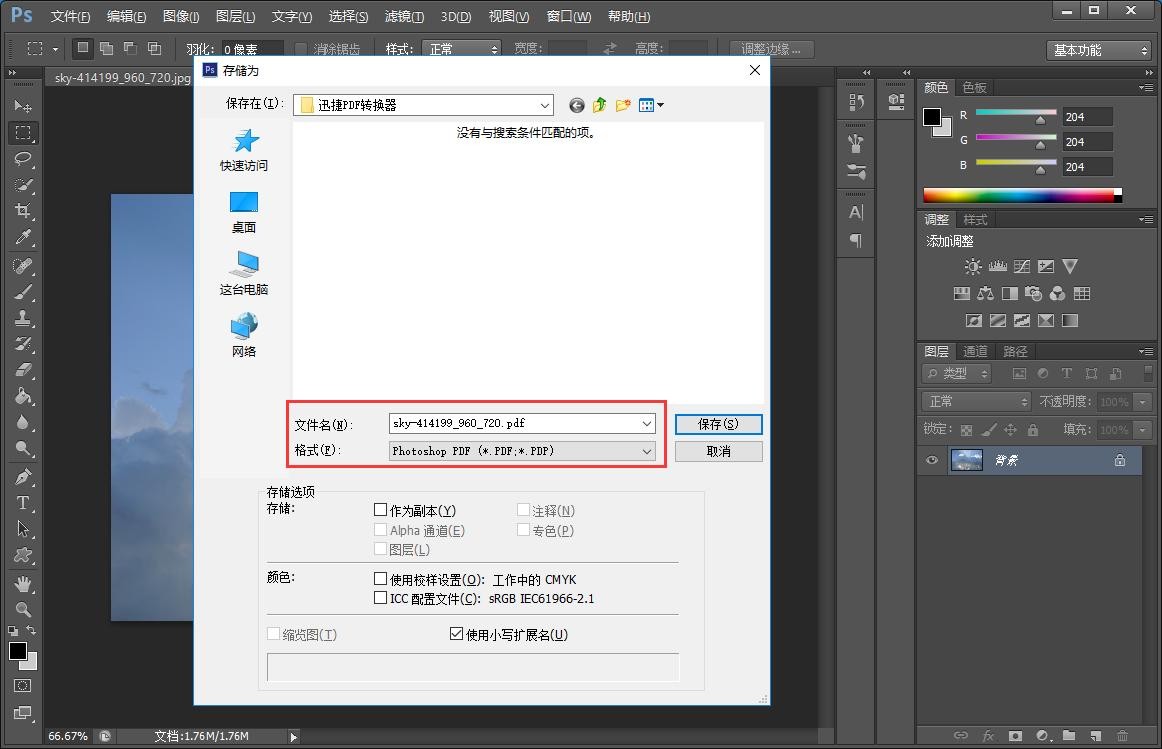Click the create new folder icon
This screenshot has width=1162, height=749.
point(623,105)
